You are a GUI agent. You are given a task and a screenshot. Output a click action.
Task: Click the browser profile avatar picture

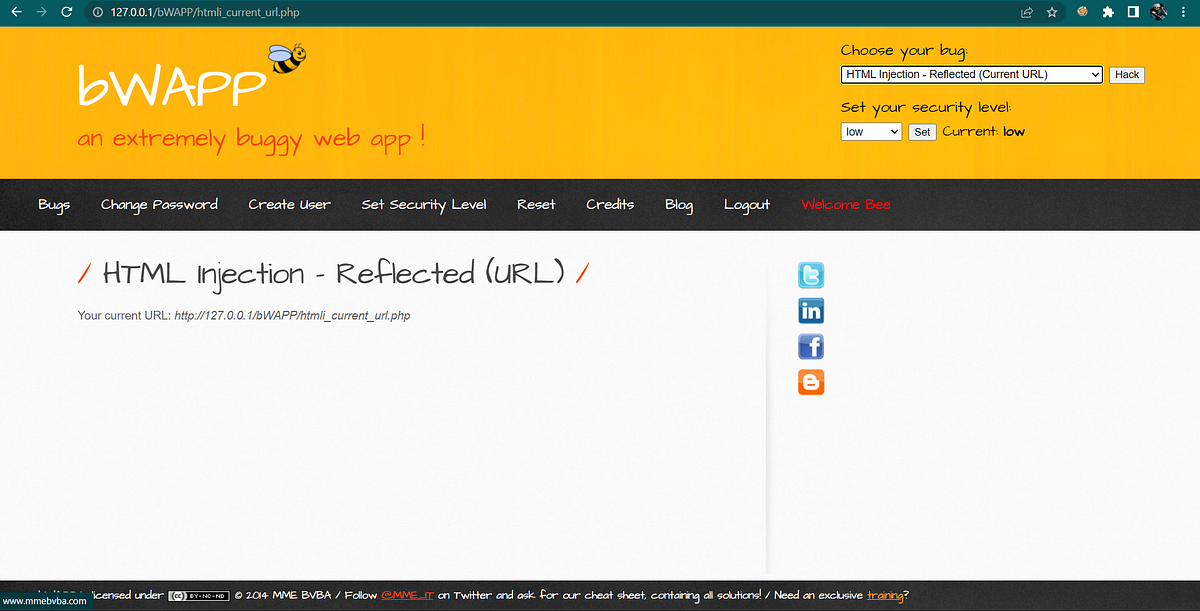pos(1157,12)
